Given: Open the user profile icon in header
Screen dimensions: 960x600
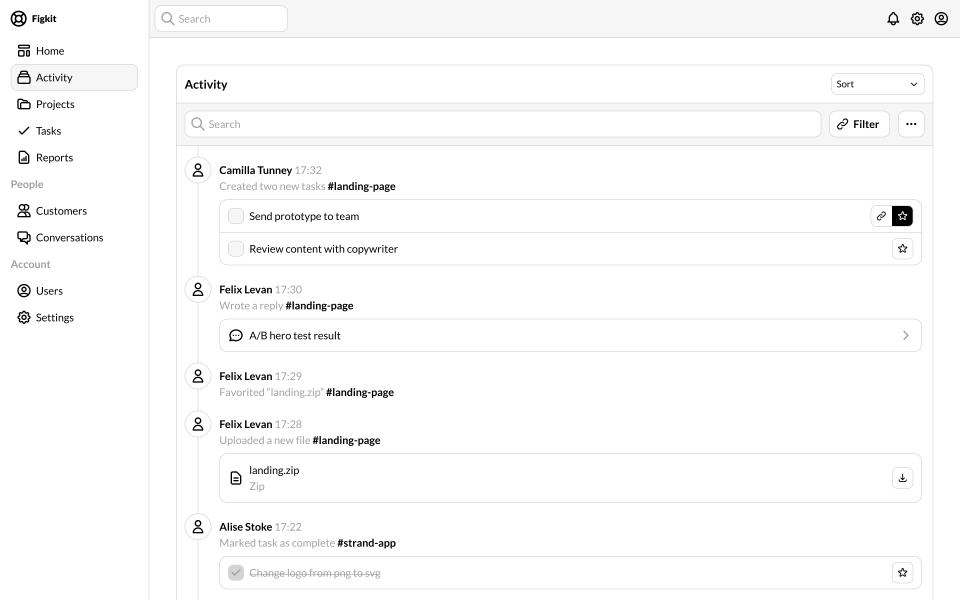Looking at the screenshot, I should pos(941,19).
